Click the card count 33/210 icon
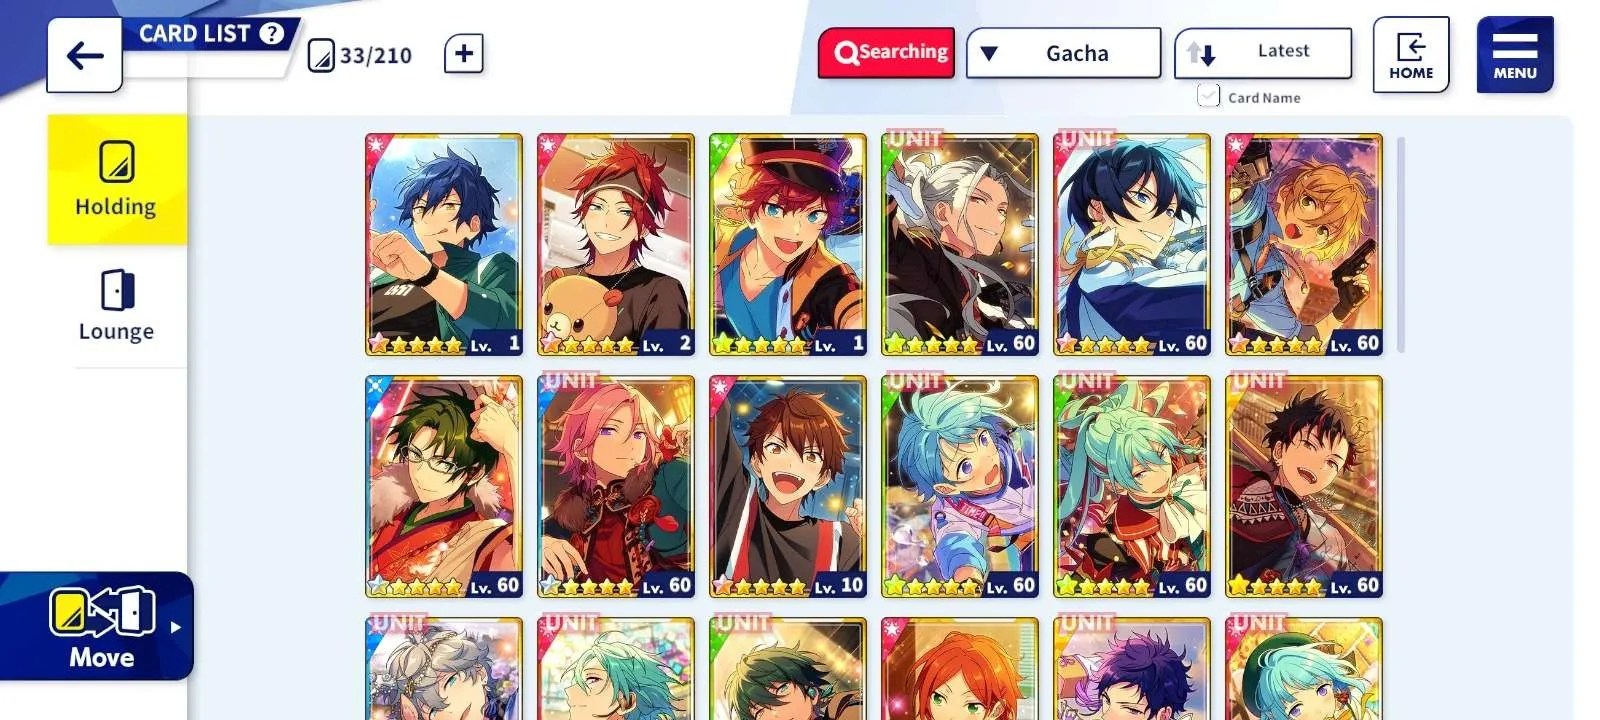 pyautogui.click(x=321, y=55)
